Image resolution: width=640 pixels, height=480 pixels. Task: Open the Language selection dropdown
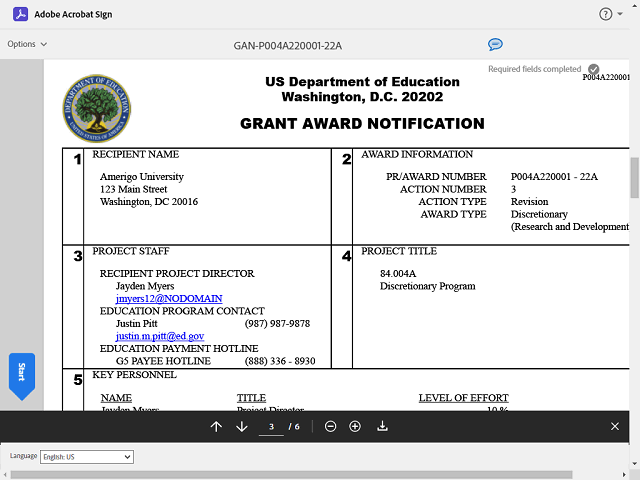(86, 457)
